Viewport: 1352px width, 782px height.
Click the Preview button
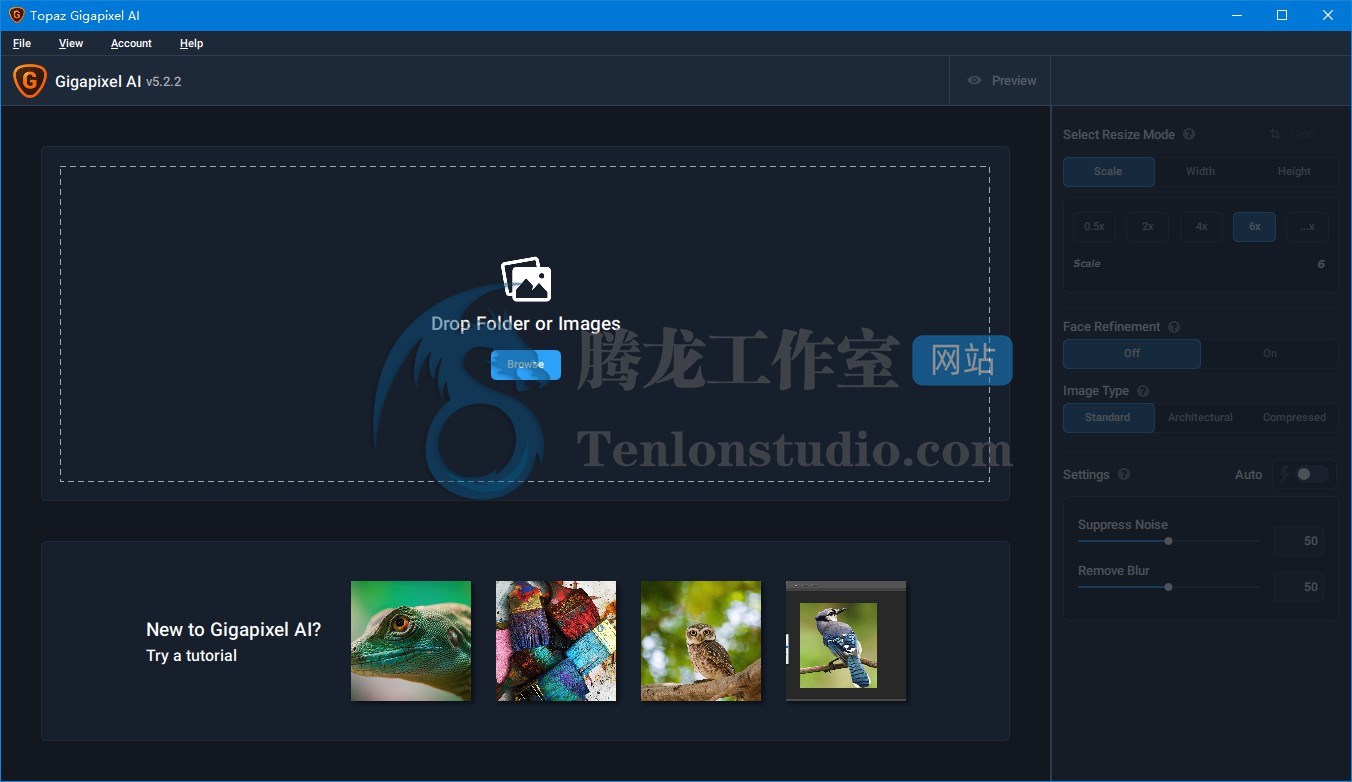pyautogui.click(x=1001, y=81)
